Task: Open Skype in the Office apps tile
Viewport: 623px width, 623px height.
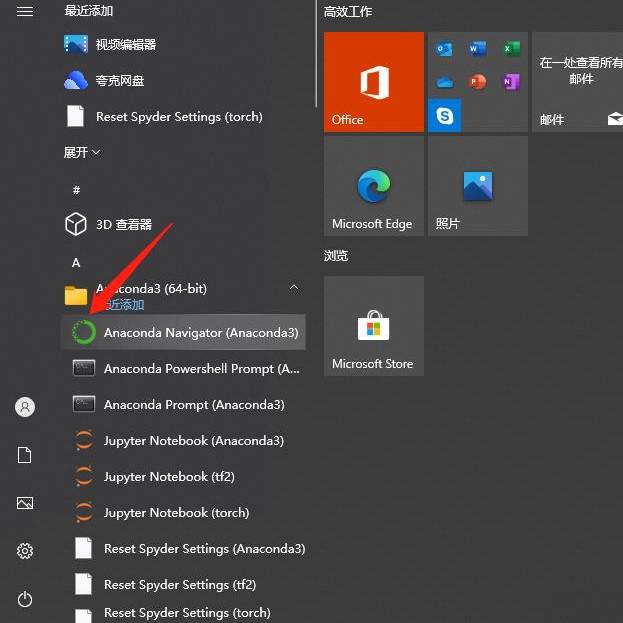Action: 445,116
